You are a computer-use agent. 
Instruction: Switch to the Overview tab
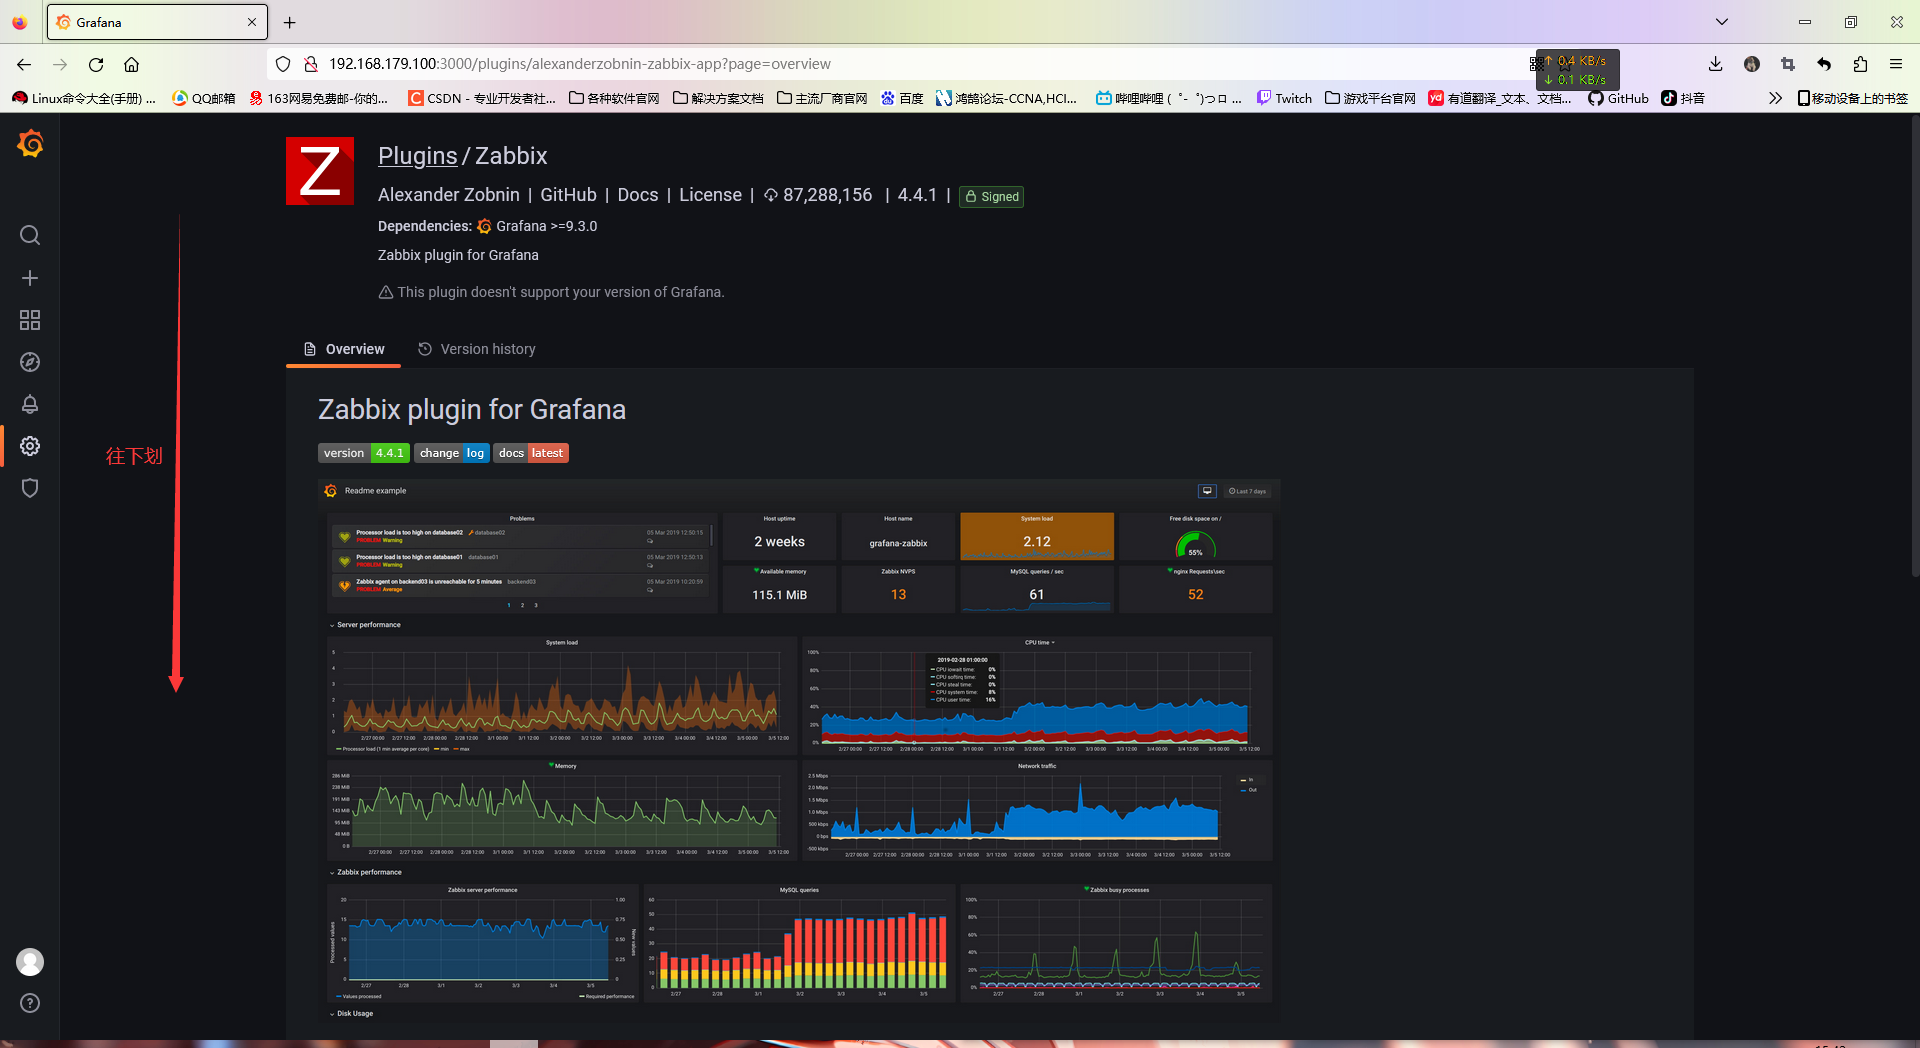[344, 349]
